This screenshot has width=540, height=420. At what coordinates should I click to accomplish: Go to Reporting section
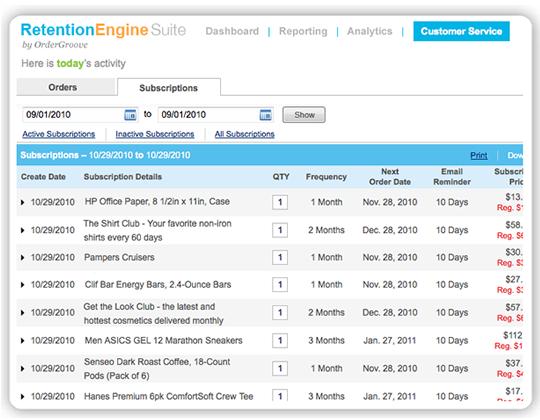pos(303,31)
